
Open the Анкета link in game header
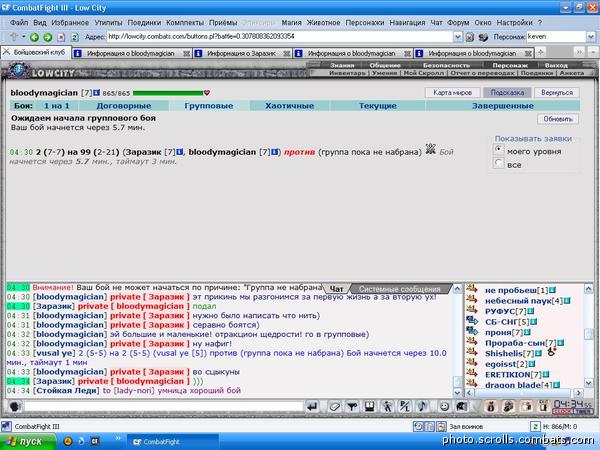click(572, 73)
